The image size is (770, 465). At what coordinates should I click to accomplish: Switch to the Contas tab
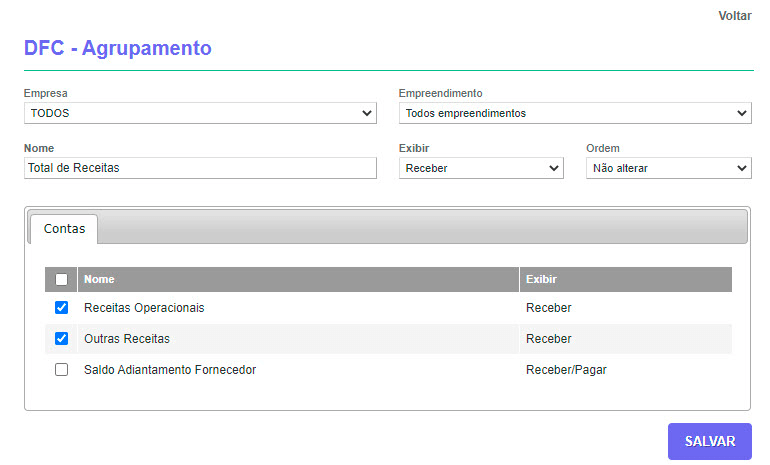[64, 229]
